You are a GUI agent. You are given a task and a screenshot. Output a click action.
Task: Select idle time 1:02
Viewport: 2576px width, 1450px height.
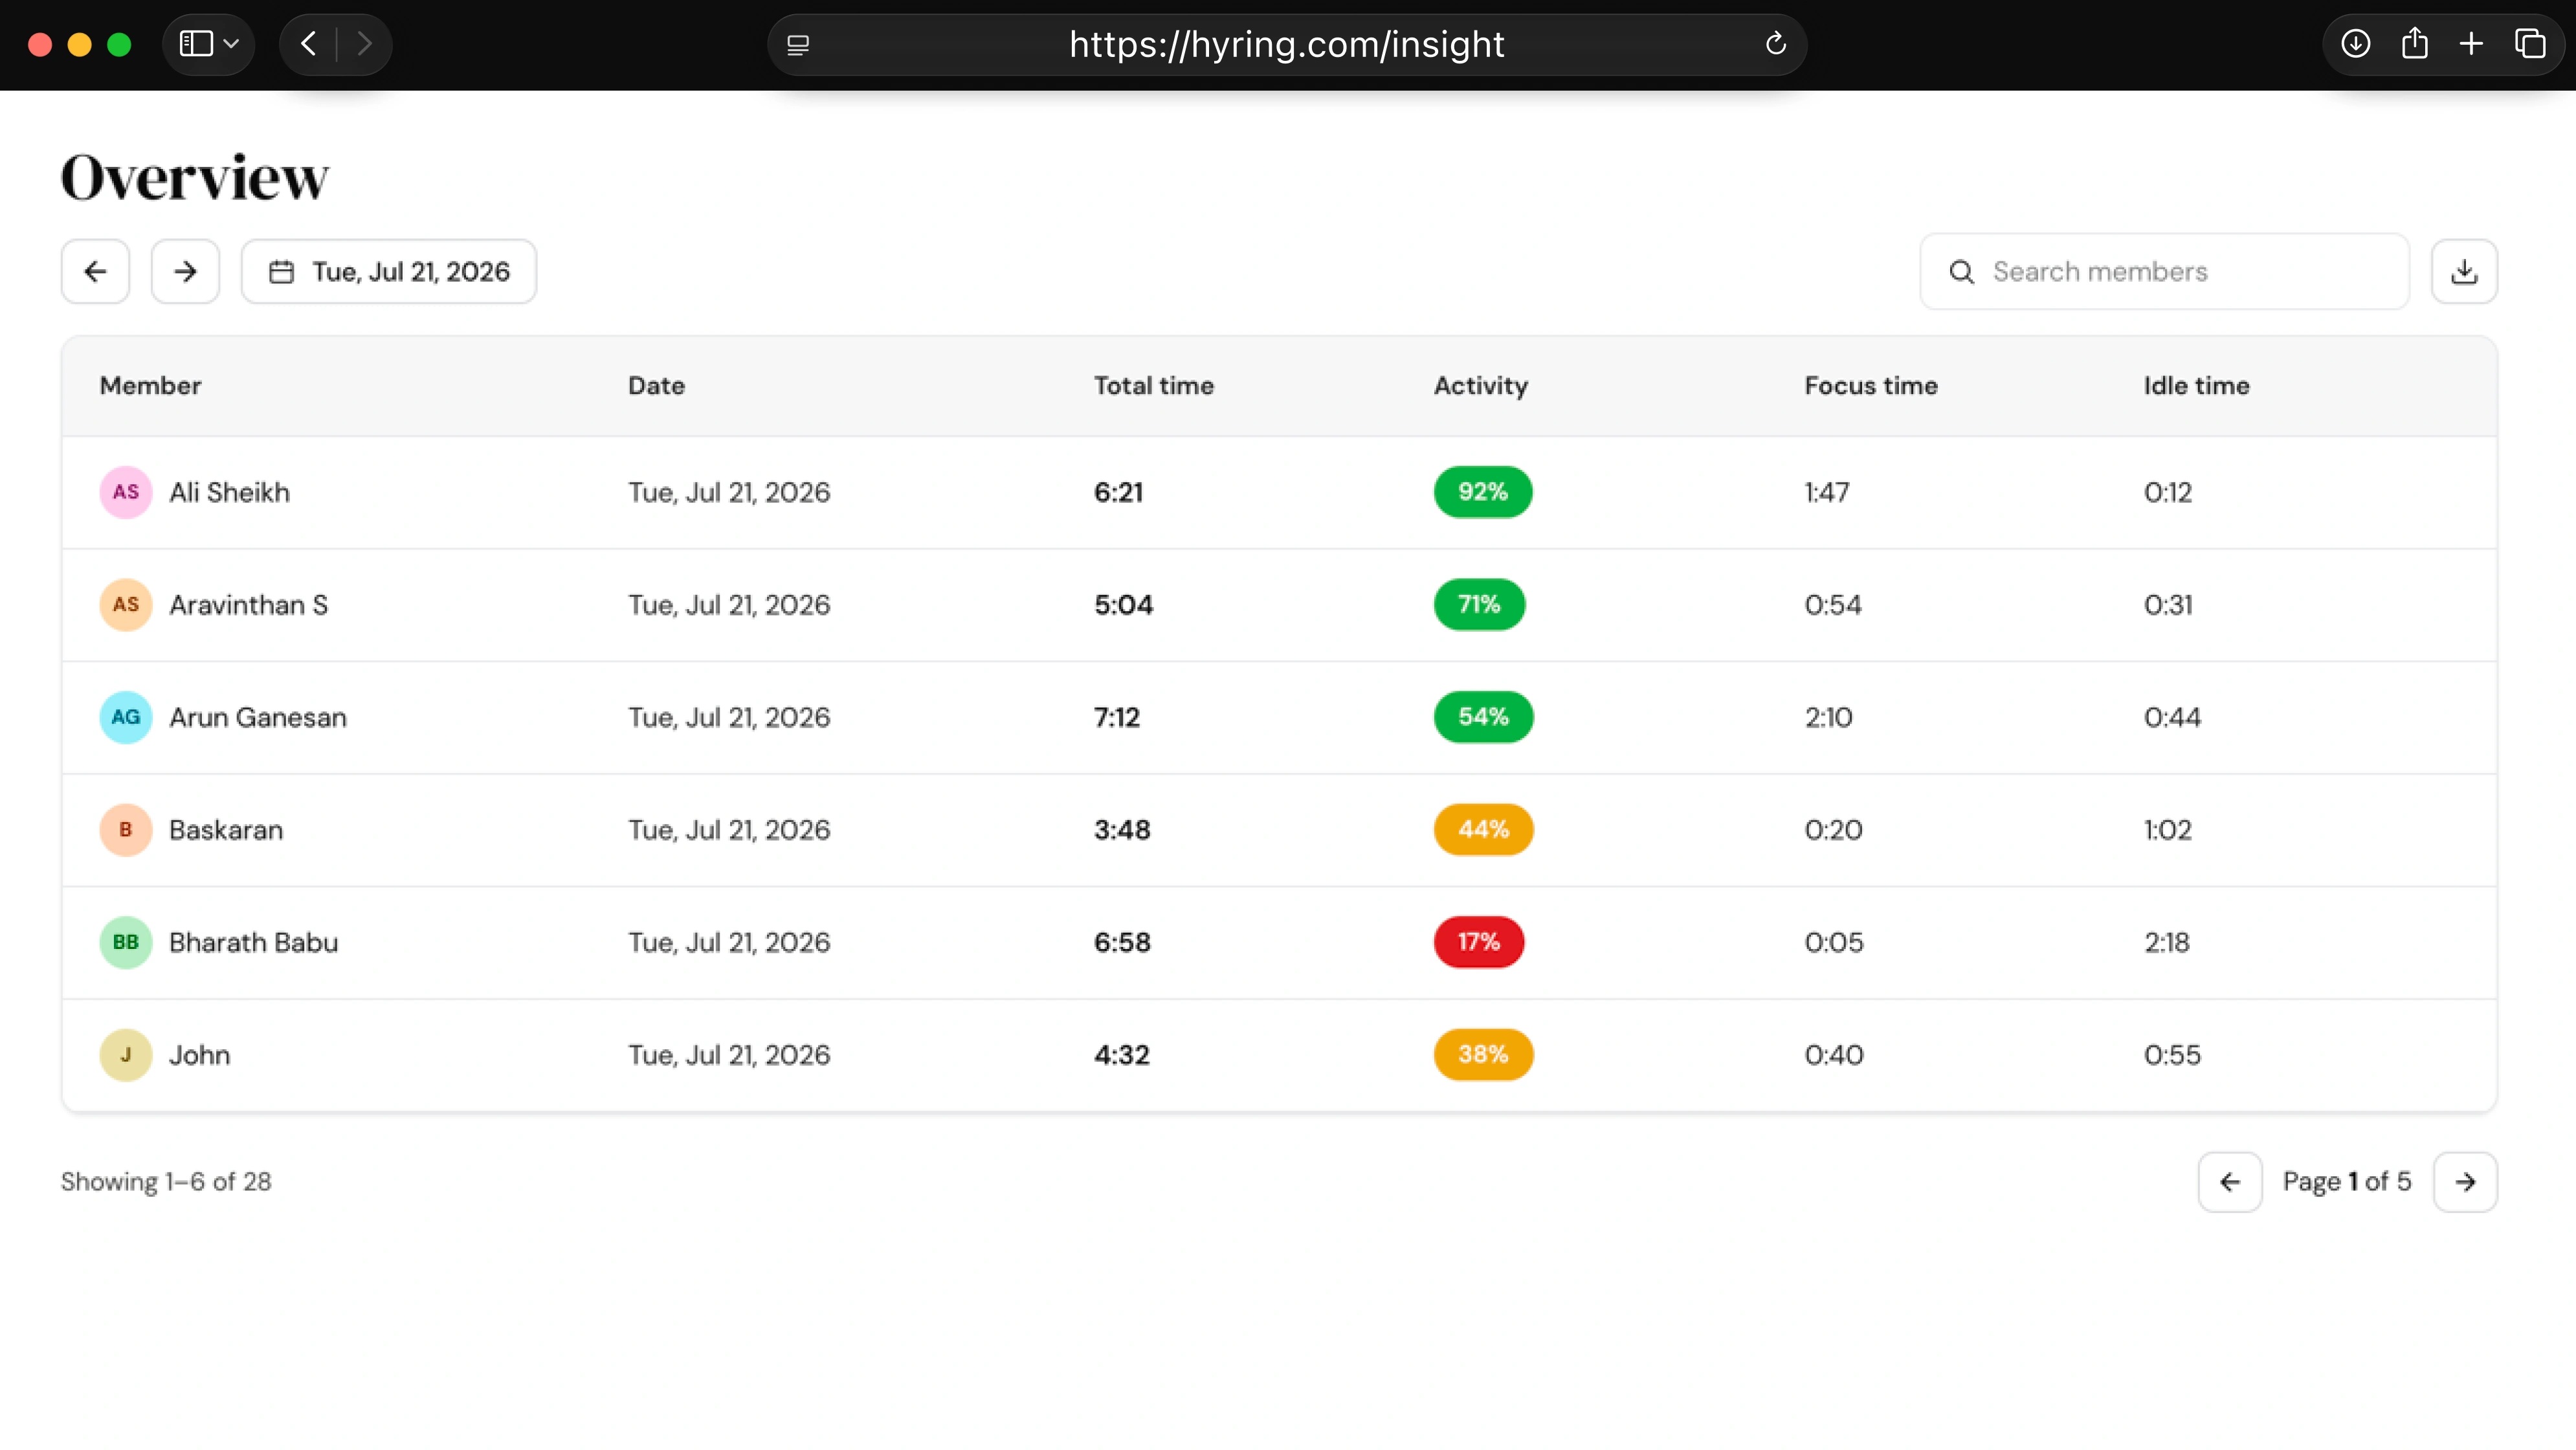[x=2167, y=830]
